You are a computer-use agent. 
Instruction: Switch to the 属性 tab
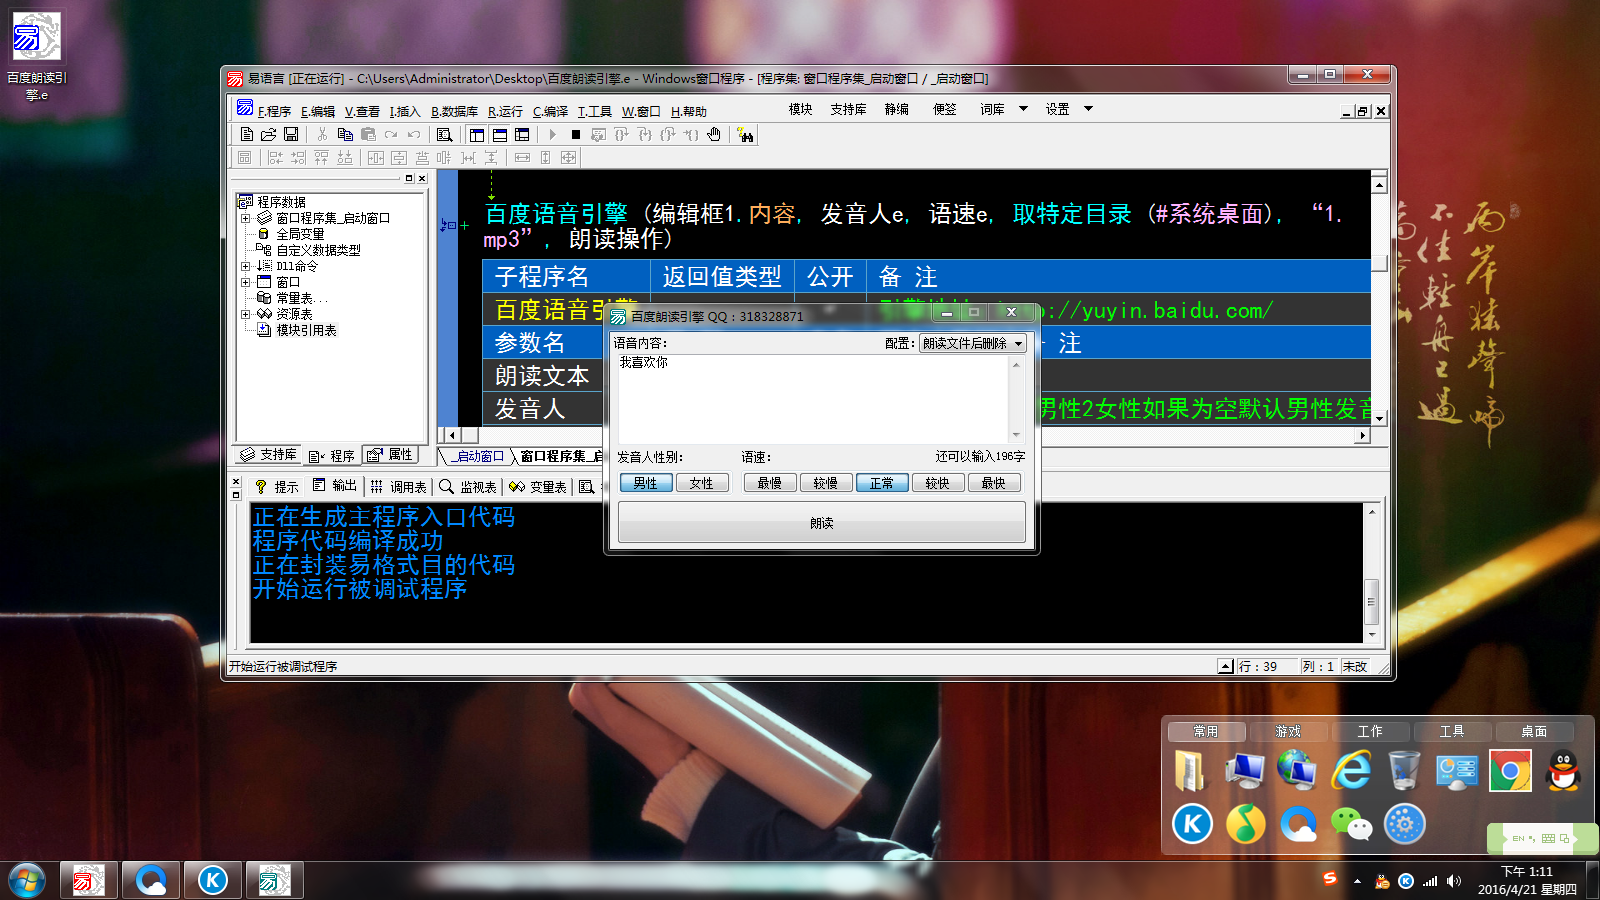pos(390,455)
